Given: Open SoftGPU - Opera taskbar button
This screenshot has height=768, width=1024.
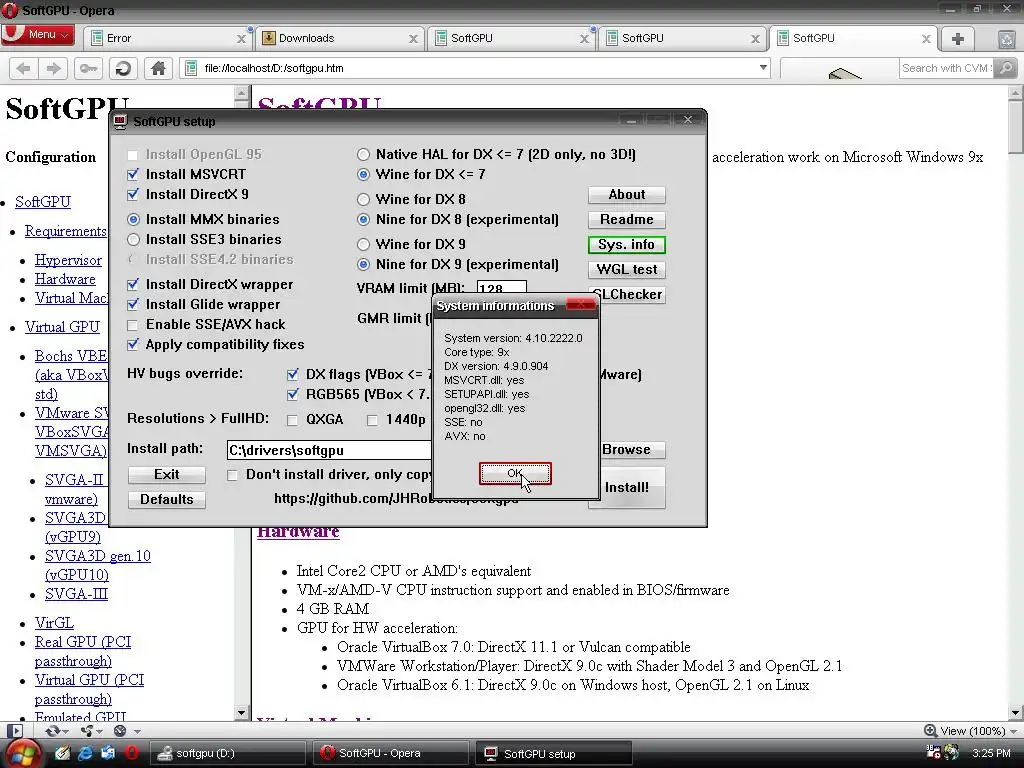Looking at the screenshot, I should [x=391, y=754].
